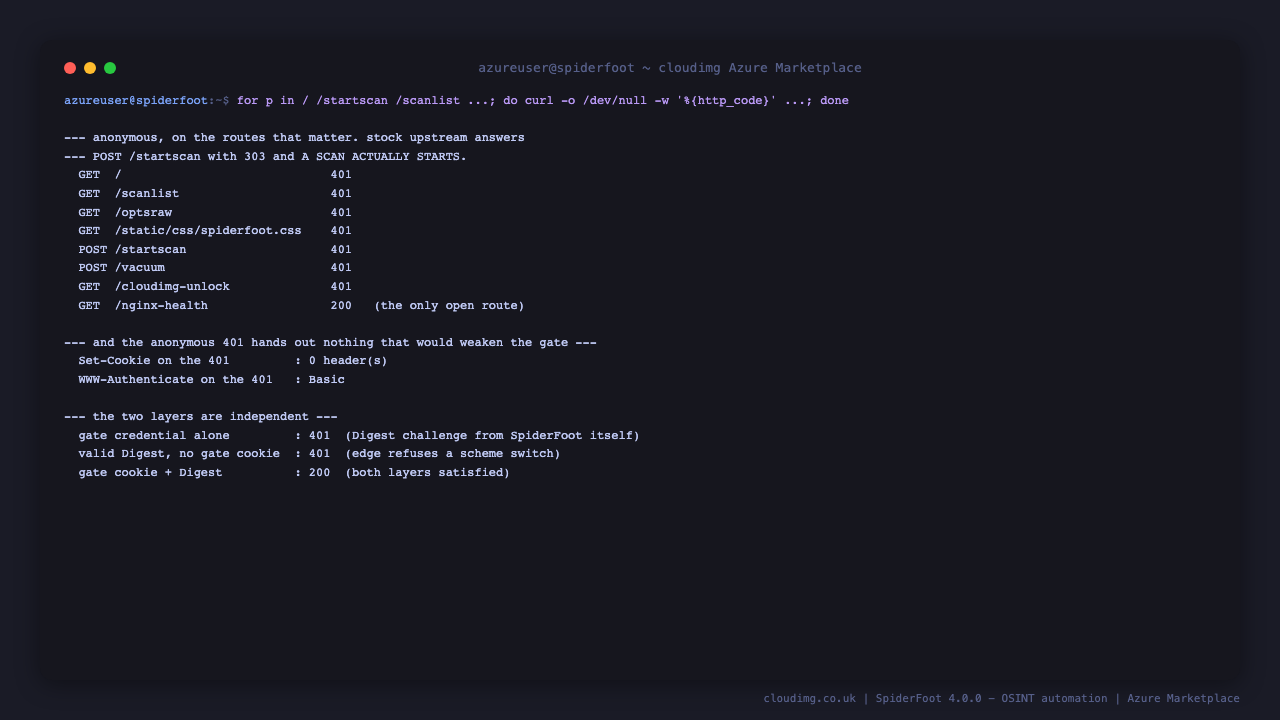Click the '(the only open route)' note

click(449, 306)
